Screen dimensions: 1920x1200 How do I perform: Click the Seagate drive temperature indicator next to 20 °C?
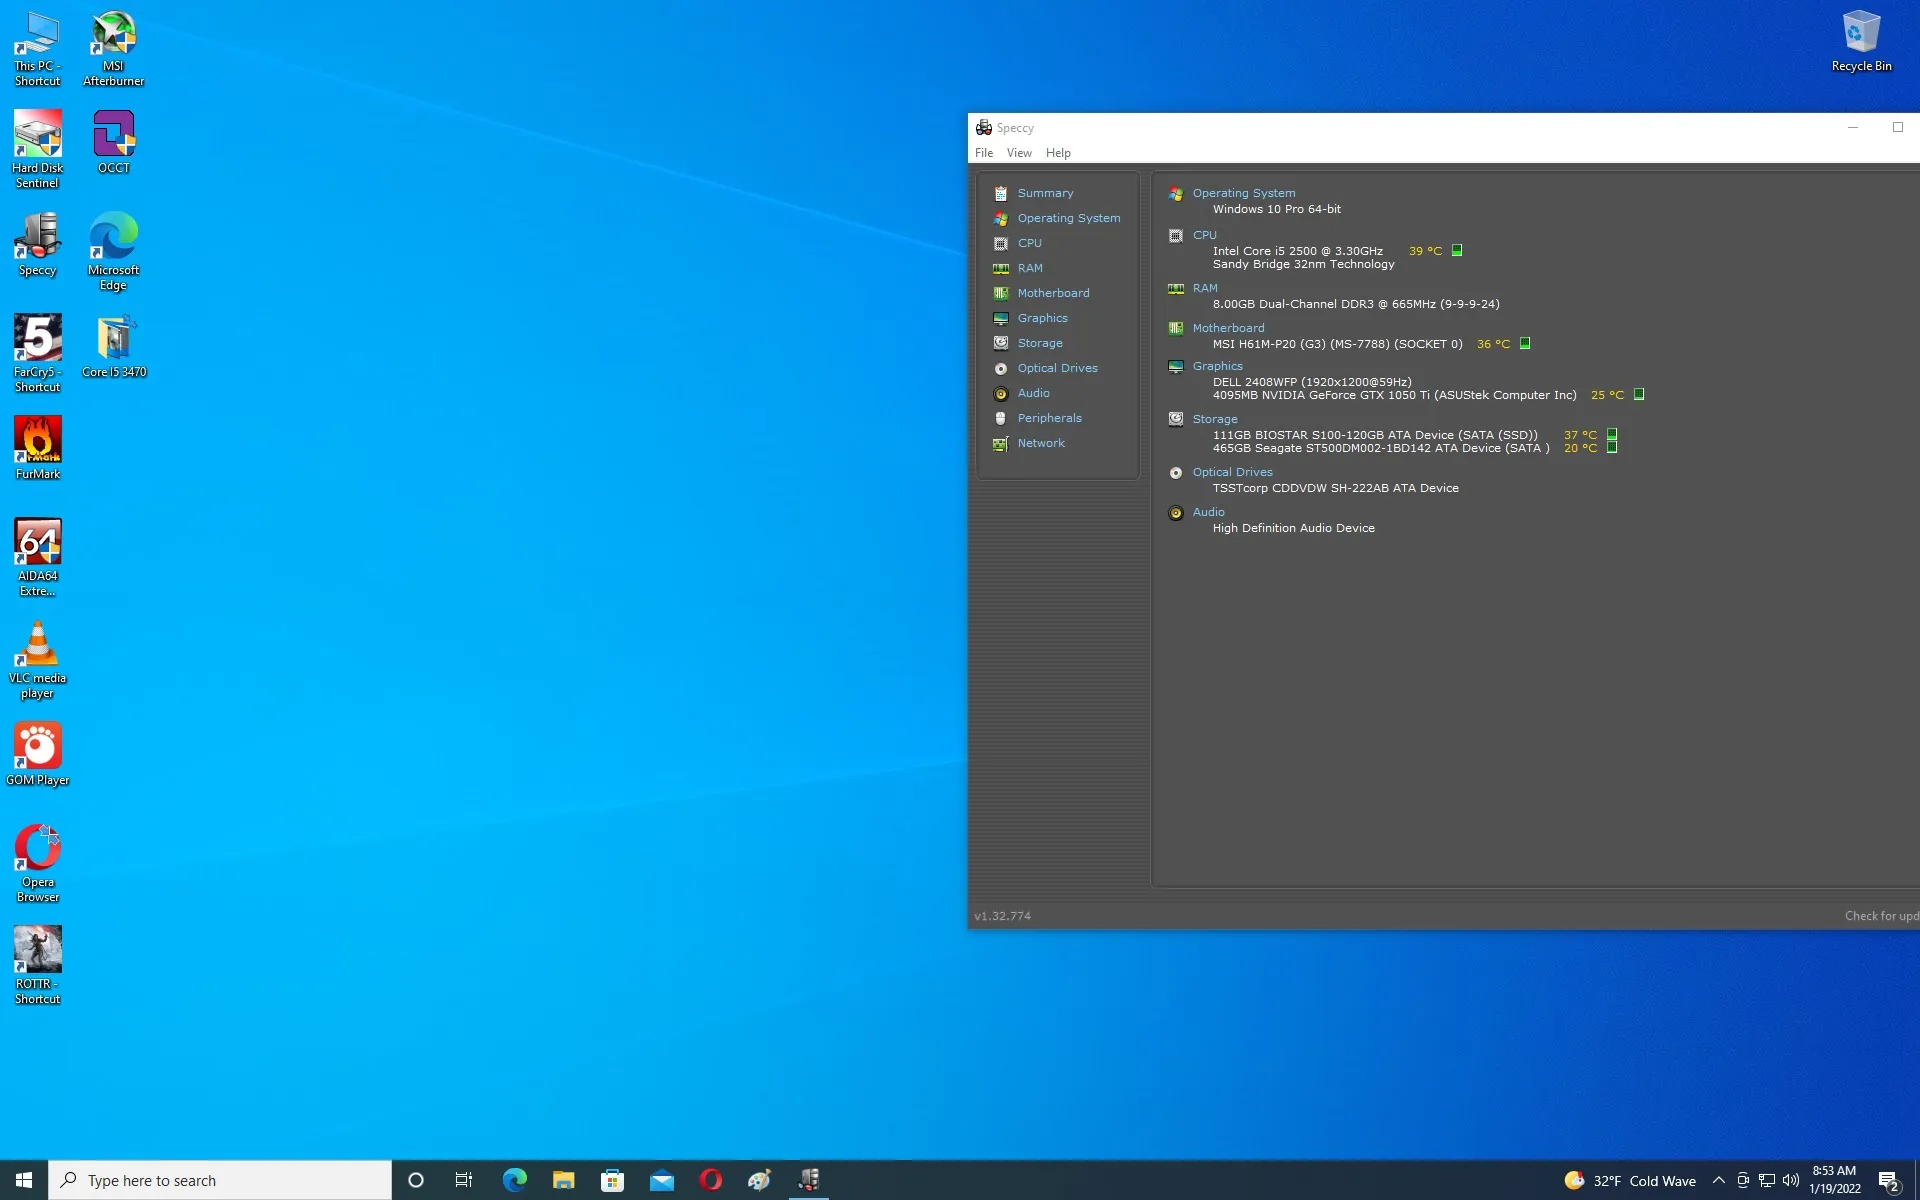click(1612, 447)
